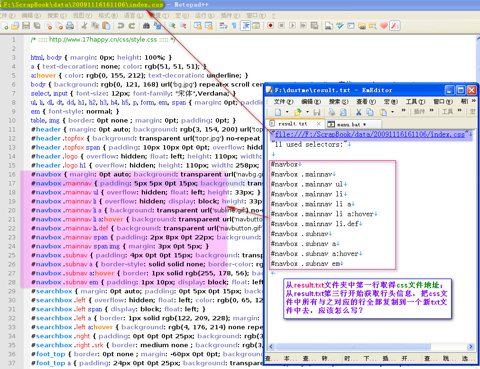480x369 pixels.
Task: Open the Search (搜索) menu in EmEditor
Action: (x=338, y=102)
